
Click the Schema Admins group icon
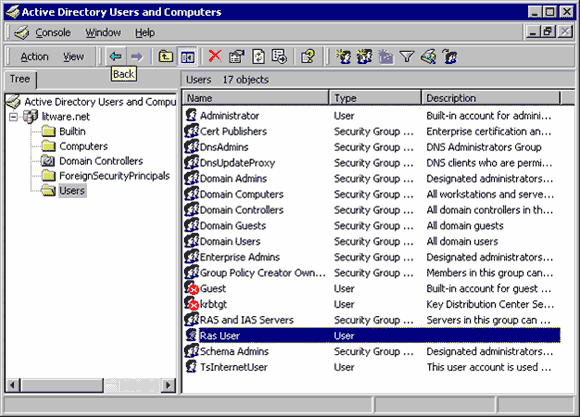click(x=192, y=351)
